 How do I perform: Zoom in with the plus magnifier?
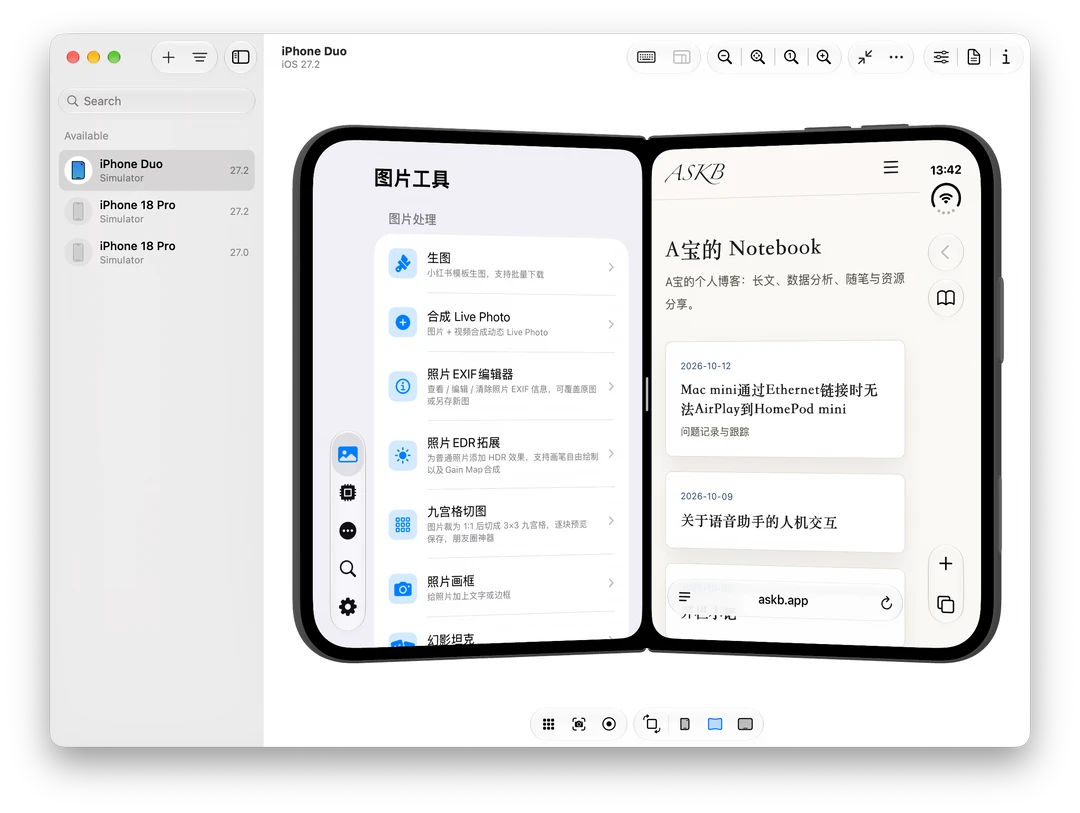pos(824,57)
